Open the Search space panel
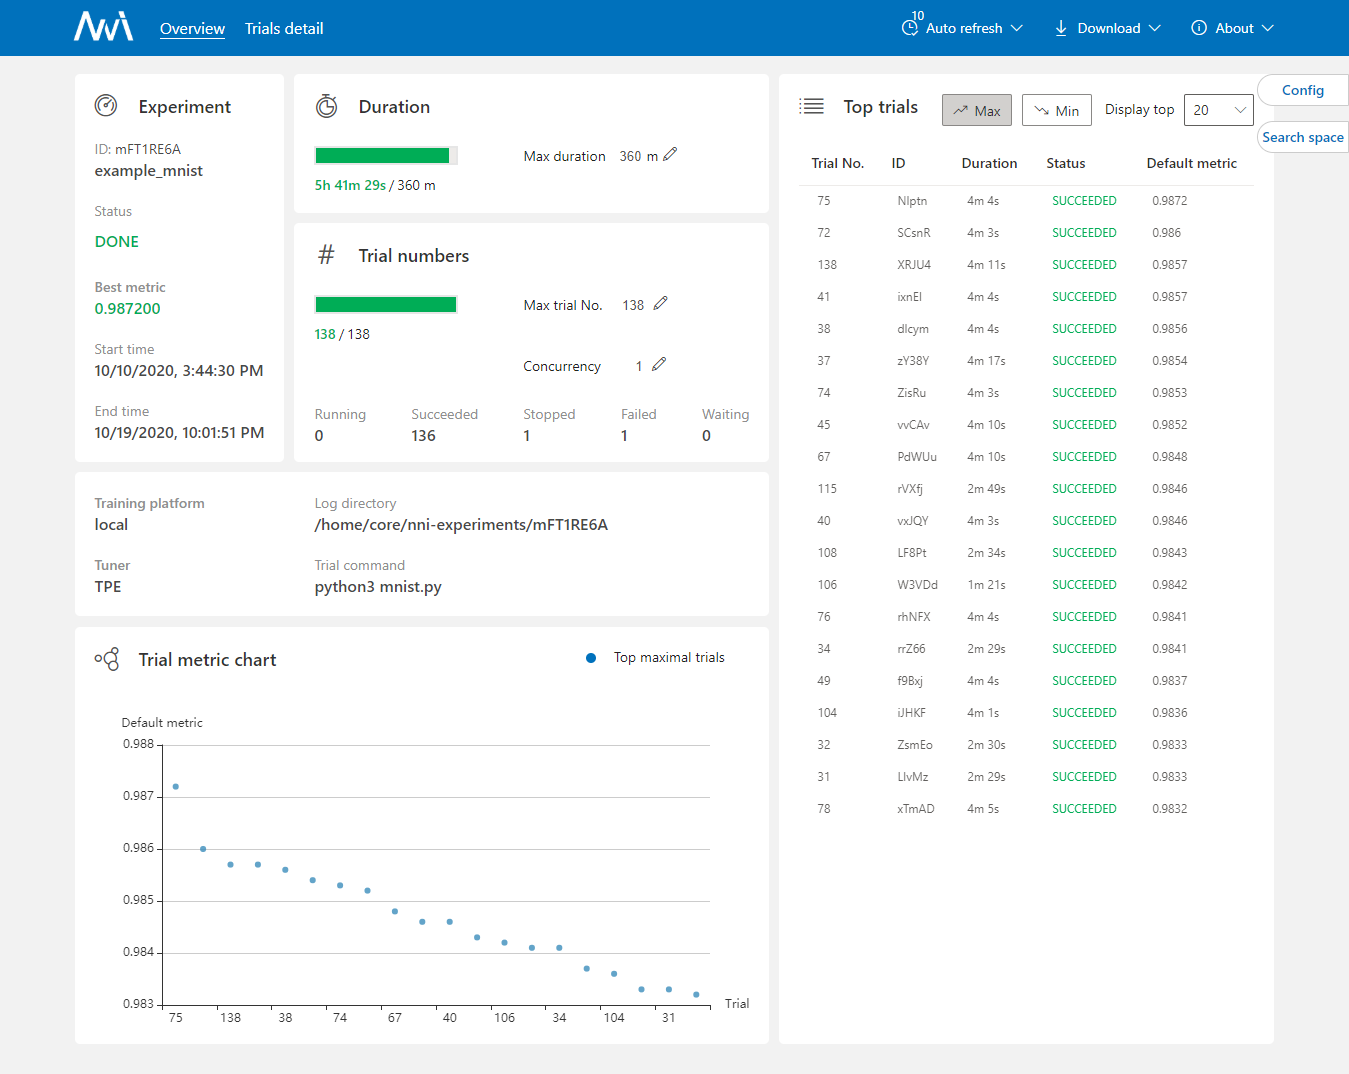Image resolution: width=1349 pixels, height=1074 pixels. coord(1302,137)
